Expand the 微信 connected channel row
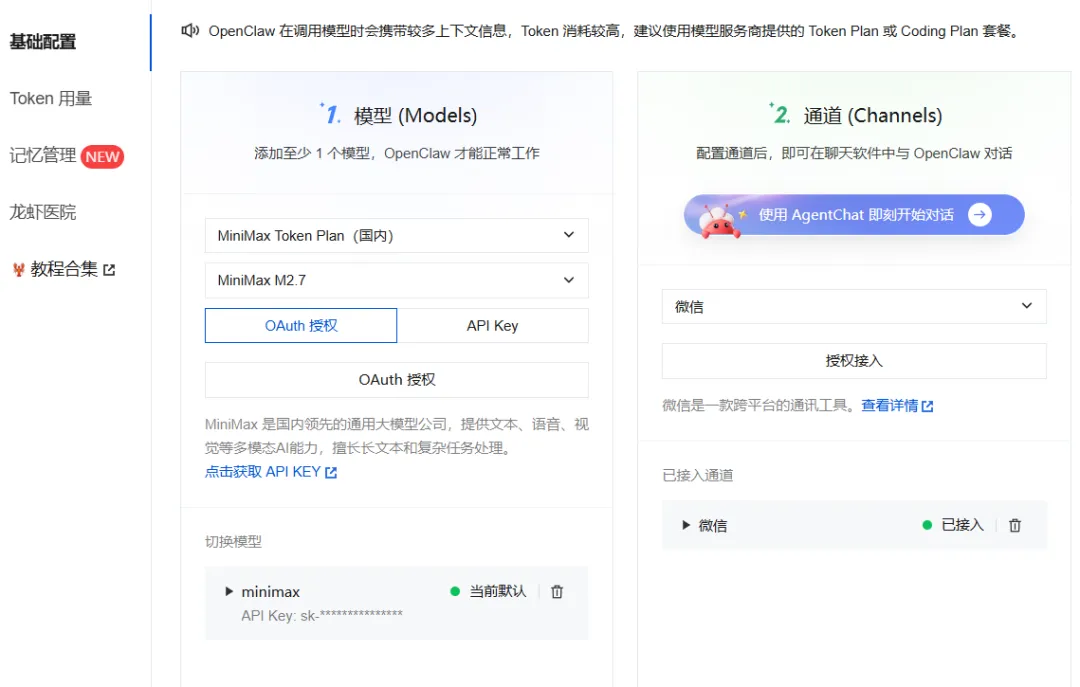The height and width of the screenshot is (687, 1080). pyautogui.click(x=686, y=525)
